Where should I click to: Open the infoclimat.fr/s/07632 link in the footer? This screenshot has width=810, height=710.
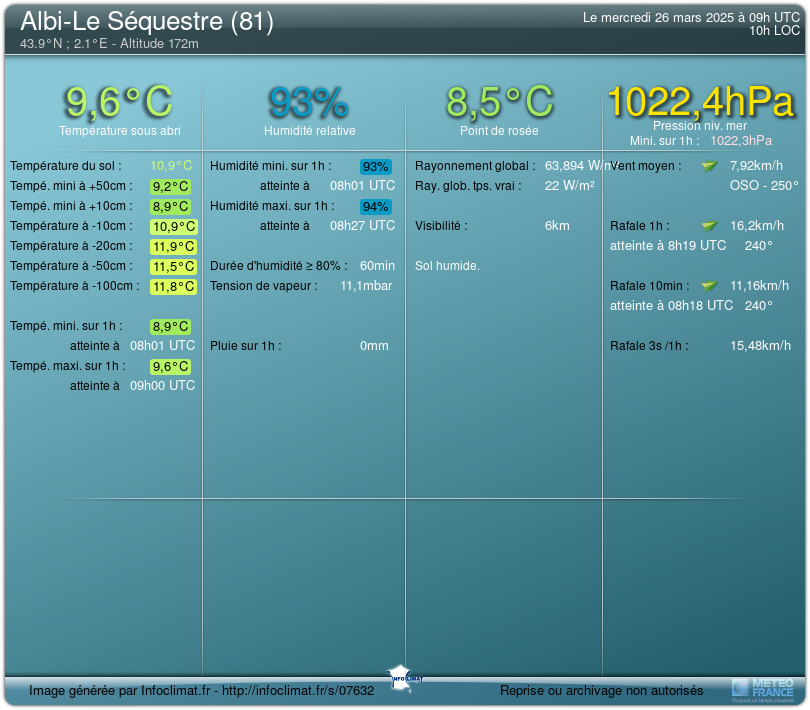click(x=298, y=690)
